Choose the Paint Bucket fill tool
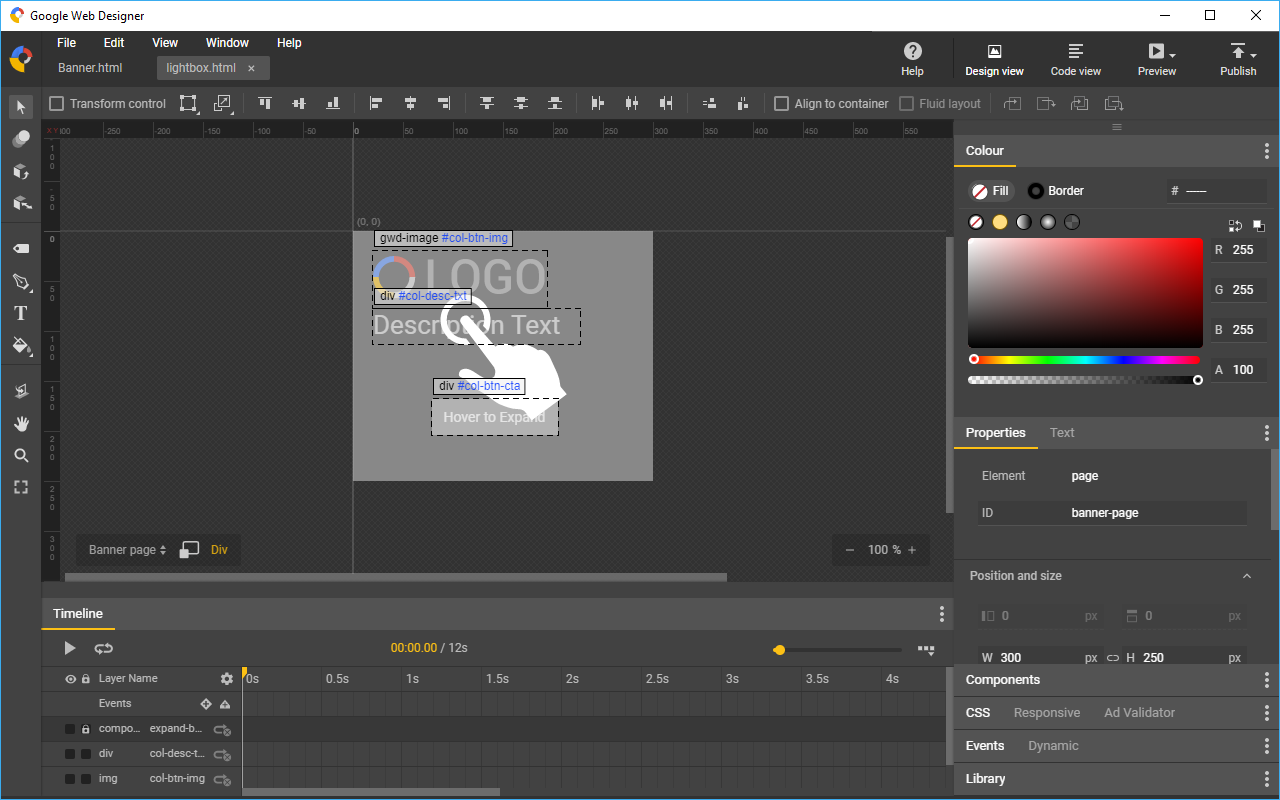The width and height of the screenshot is (1280, 800). coord(20,346)
